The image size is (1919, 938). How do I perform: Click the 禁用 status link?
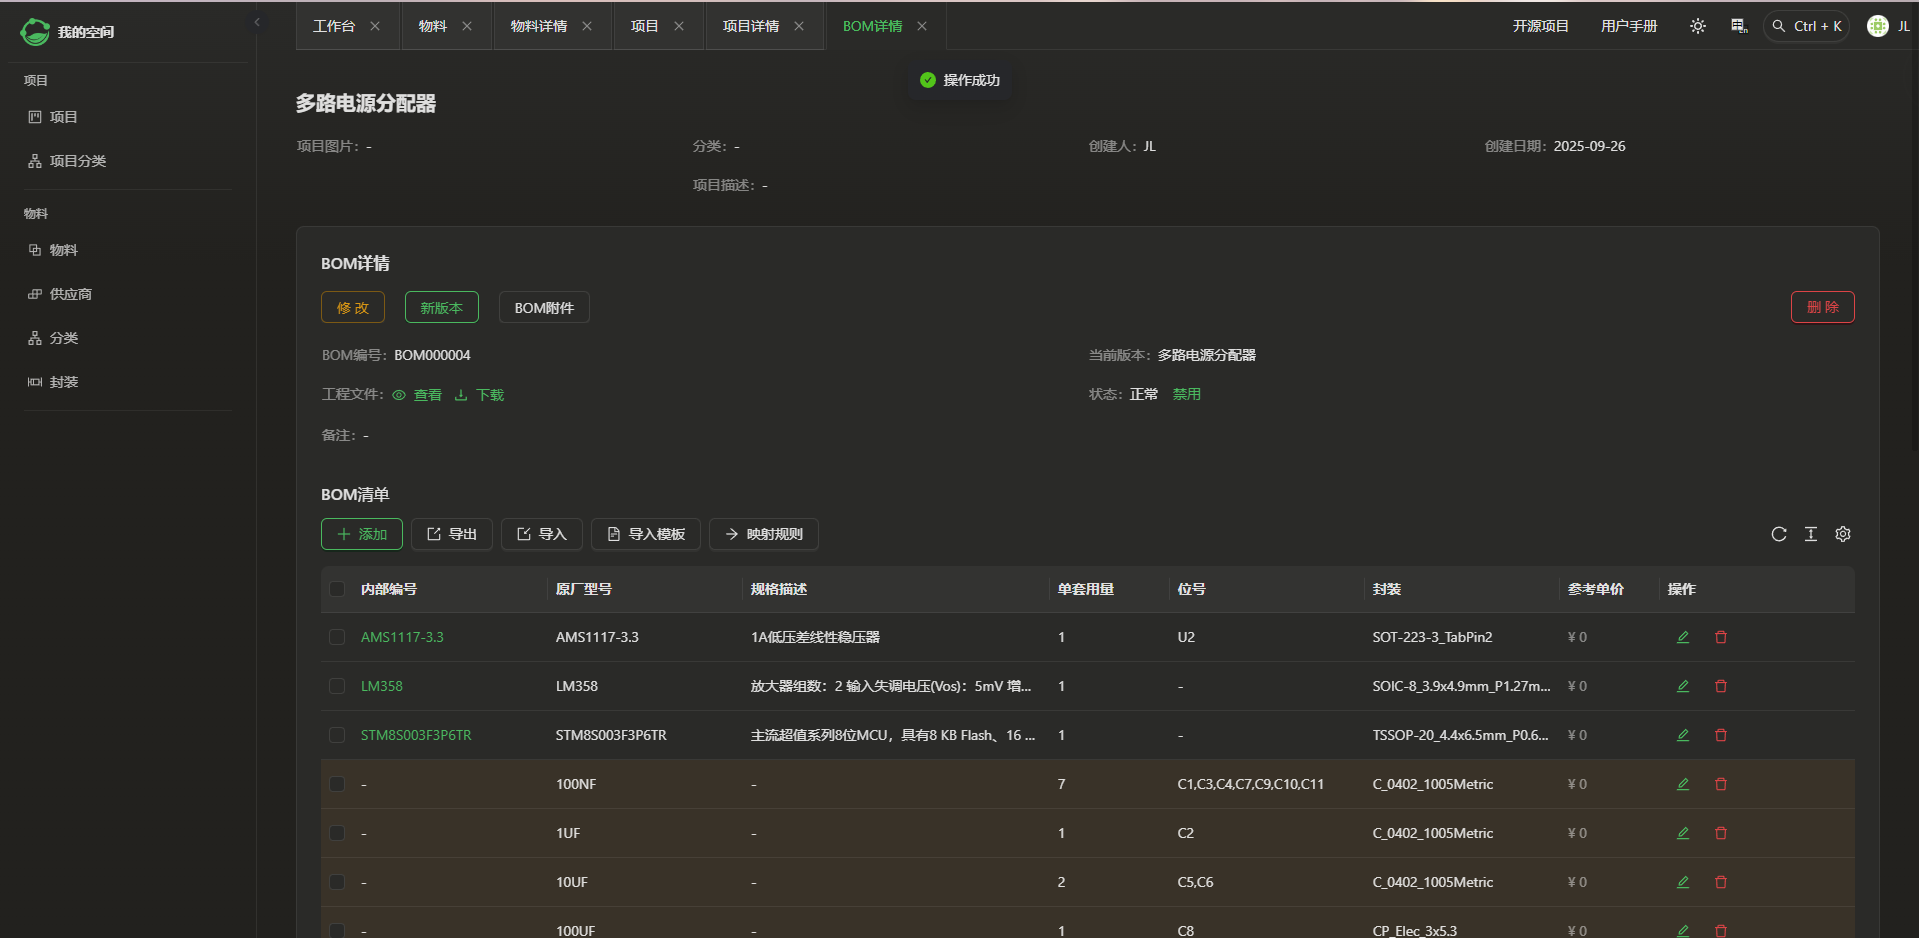pos(1186,394)
